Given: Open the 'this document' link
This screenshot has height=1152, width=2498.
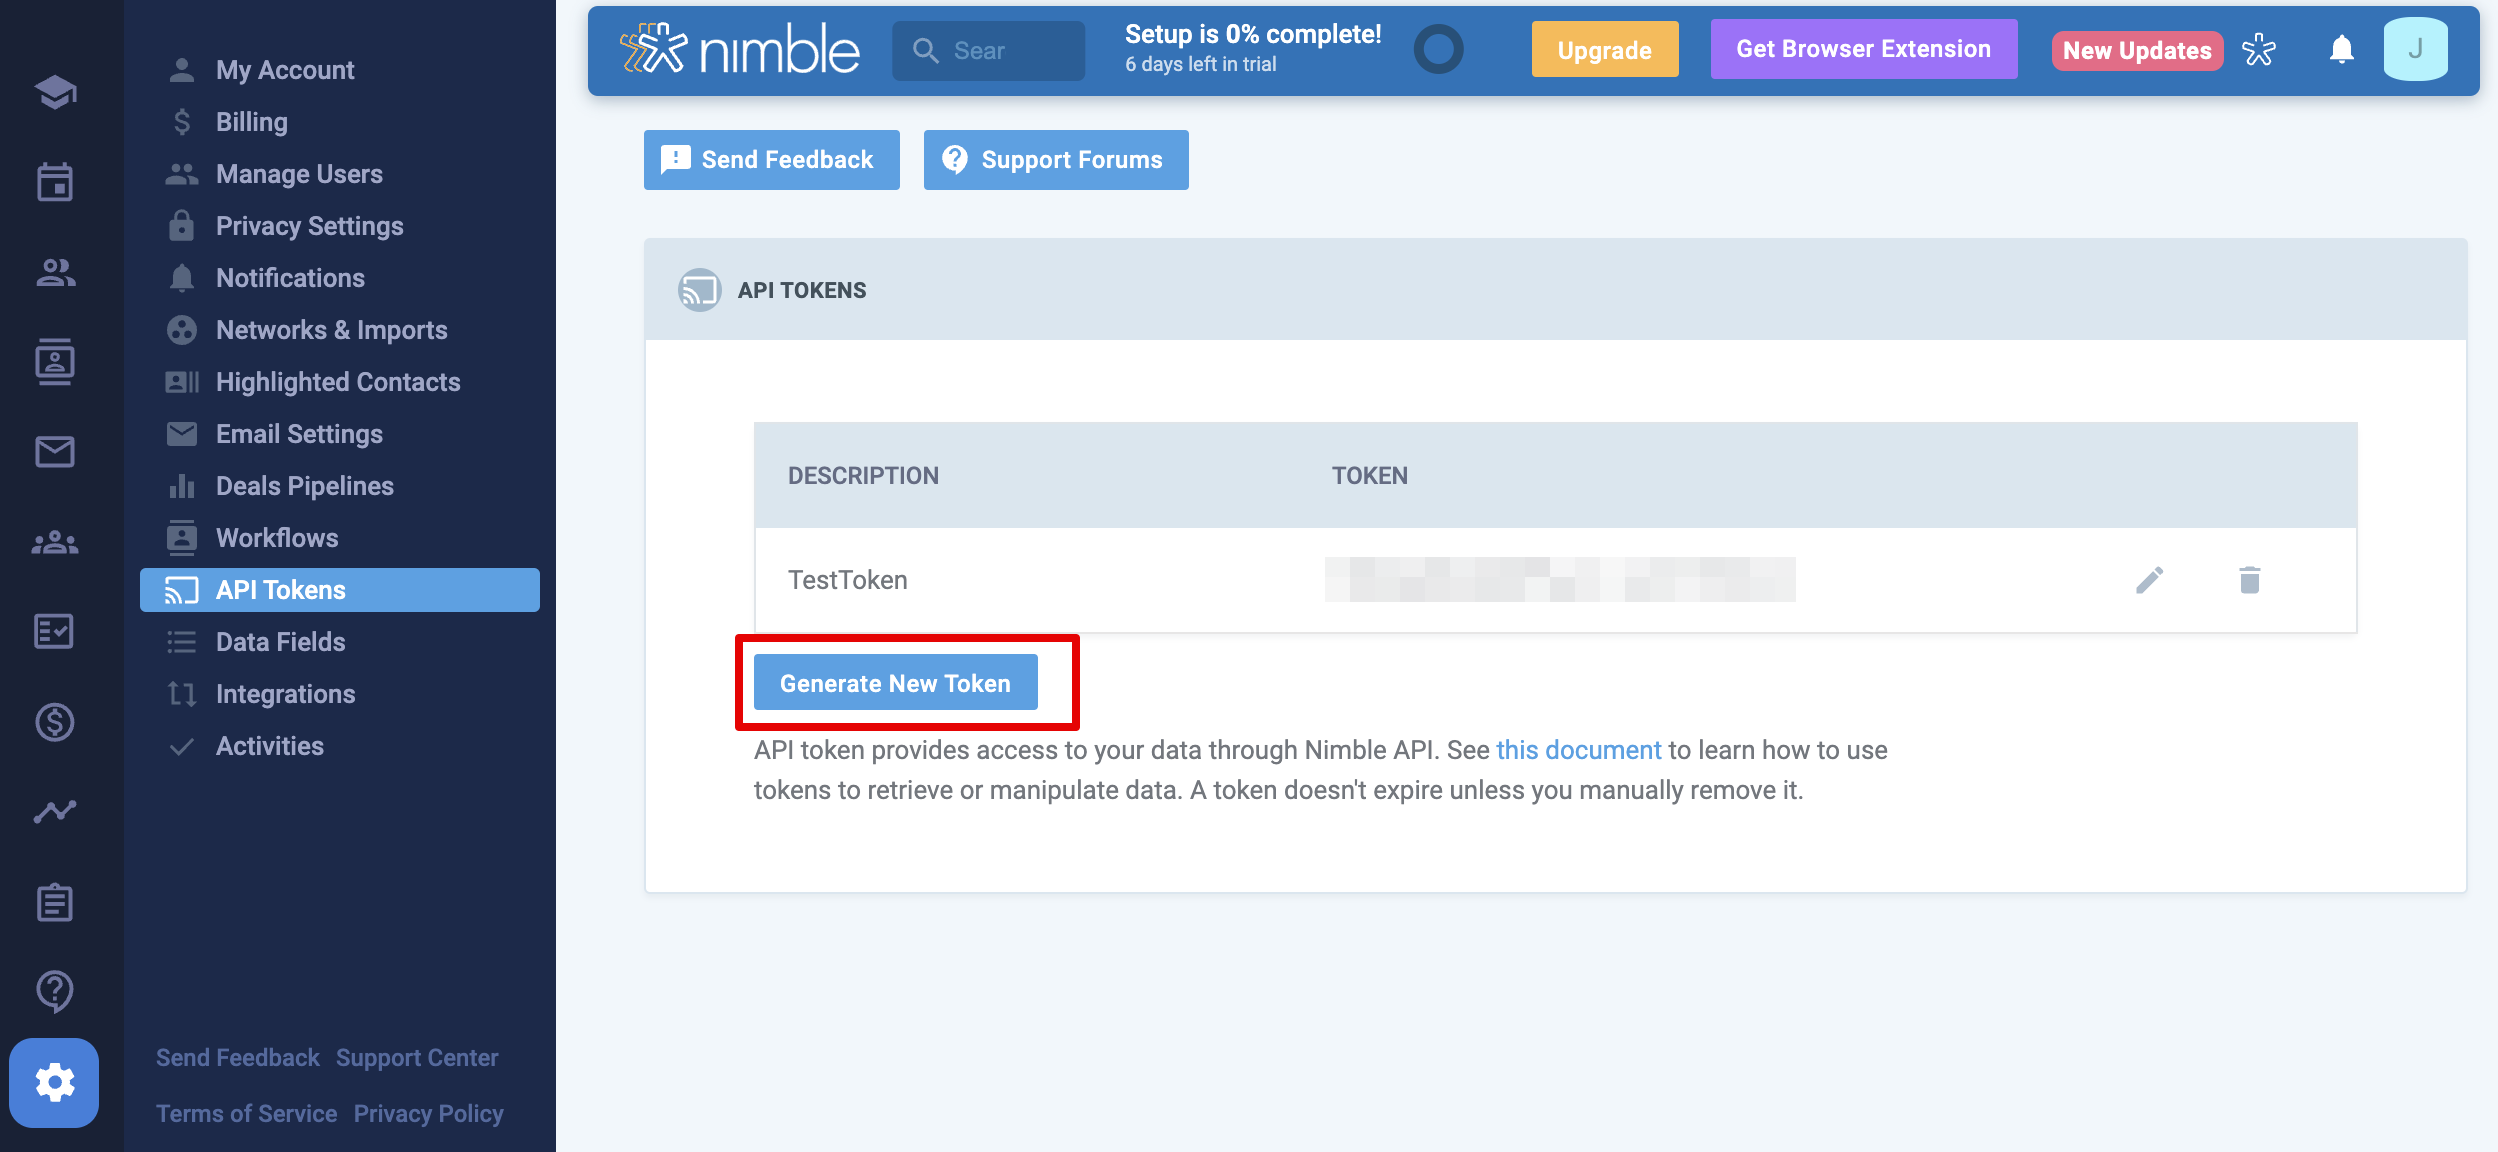Looking at the screenshot, I should 1578,750.
